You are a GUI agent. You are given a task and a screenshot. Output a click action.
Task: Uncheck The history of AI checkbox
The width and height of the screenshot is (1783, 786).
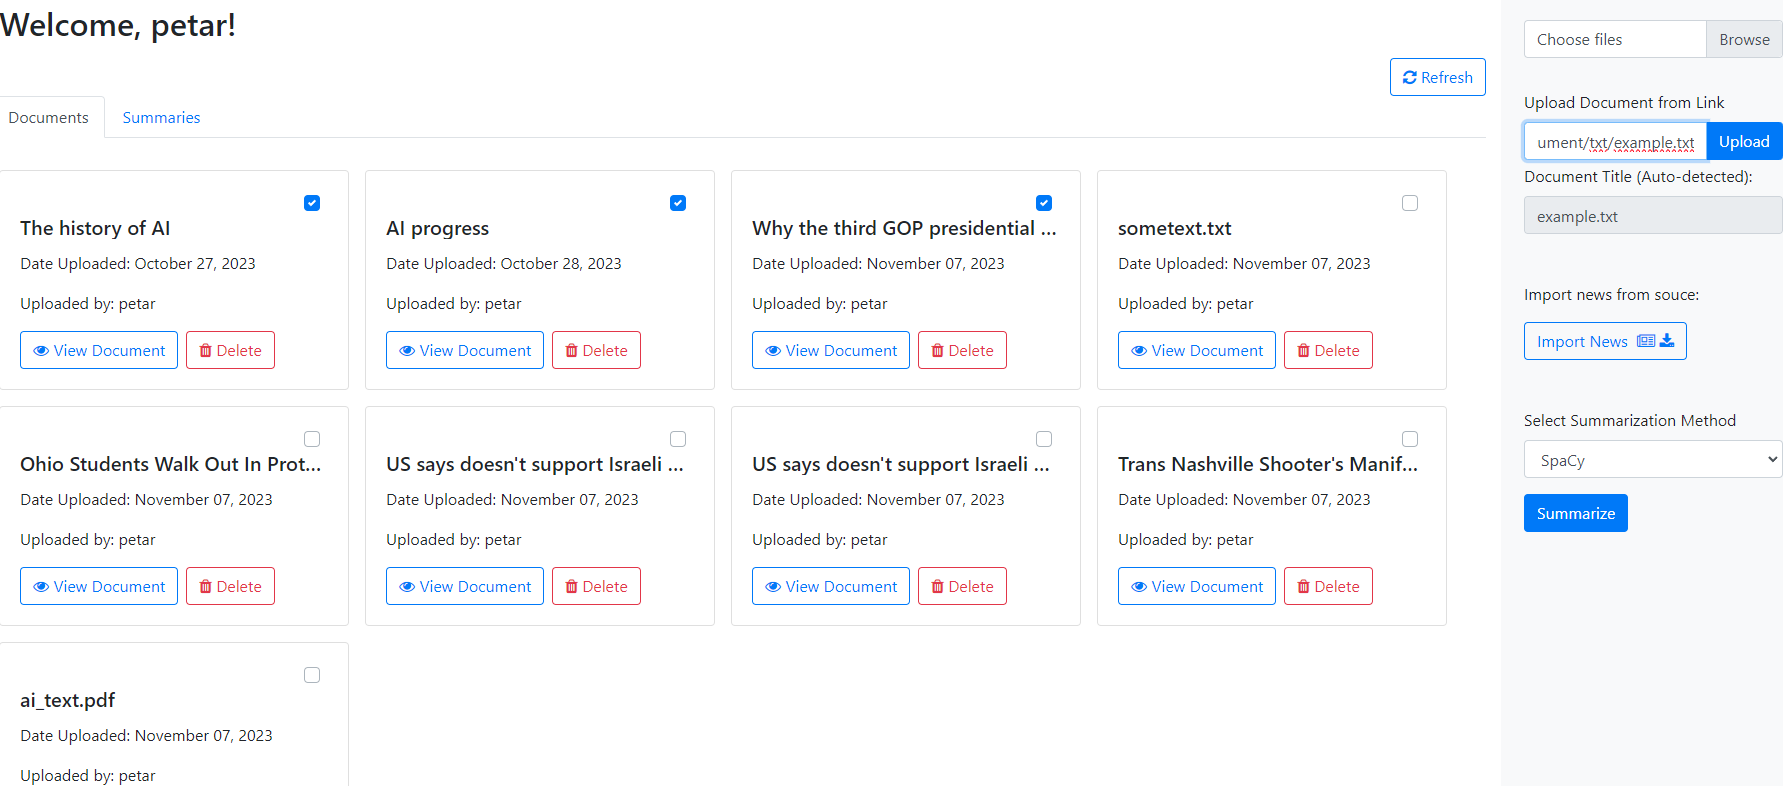coord(312,203)
